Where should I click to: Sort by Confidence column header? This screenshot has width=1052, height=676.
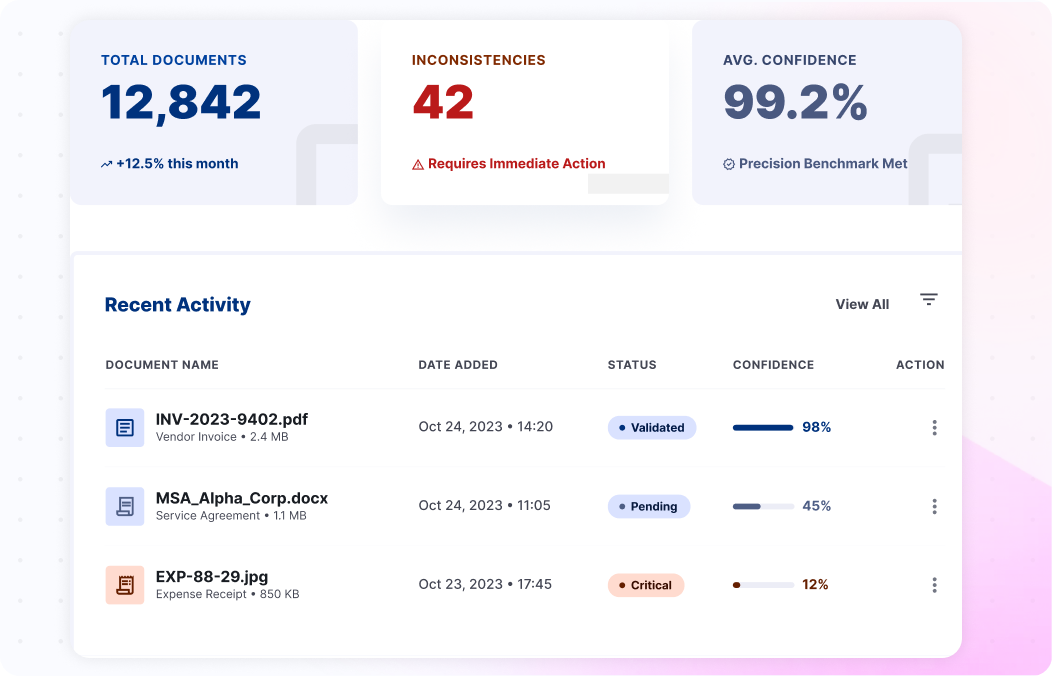click(774, 365)
